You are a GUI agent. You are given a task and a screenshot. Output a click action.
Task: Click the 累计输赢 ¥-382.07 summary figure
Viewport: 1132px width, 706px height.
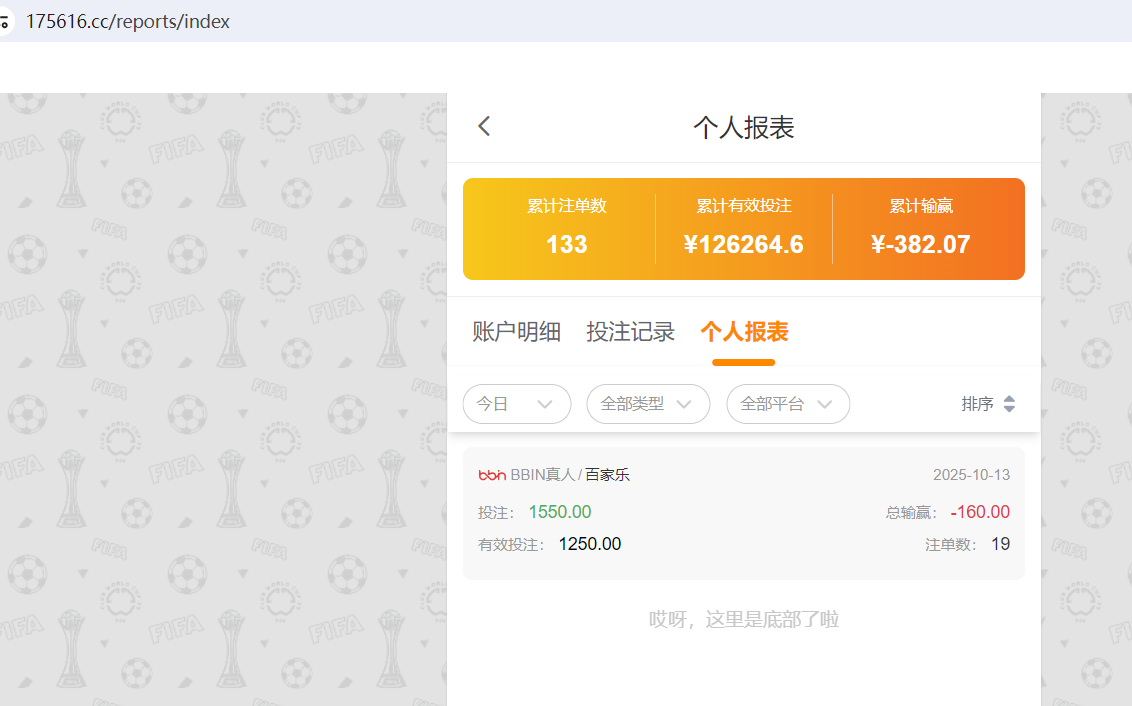[920, 243]
